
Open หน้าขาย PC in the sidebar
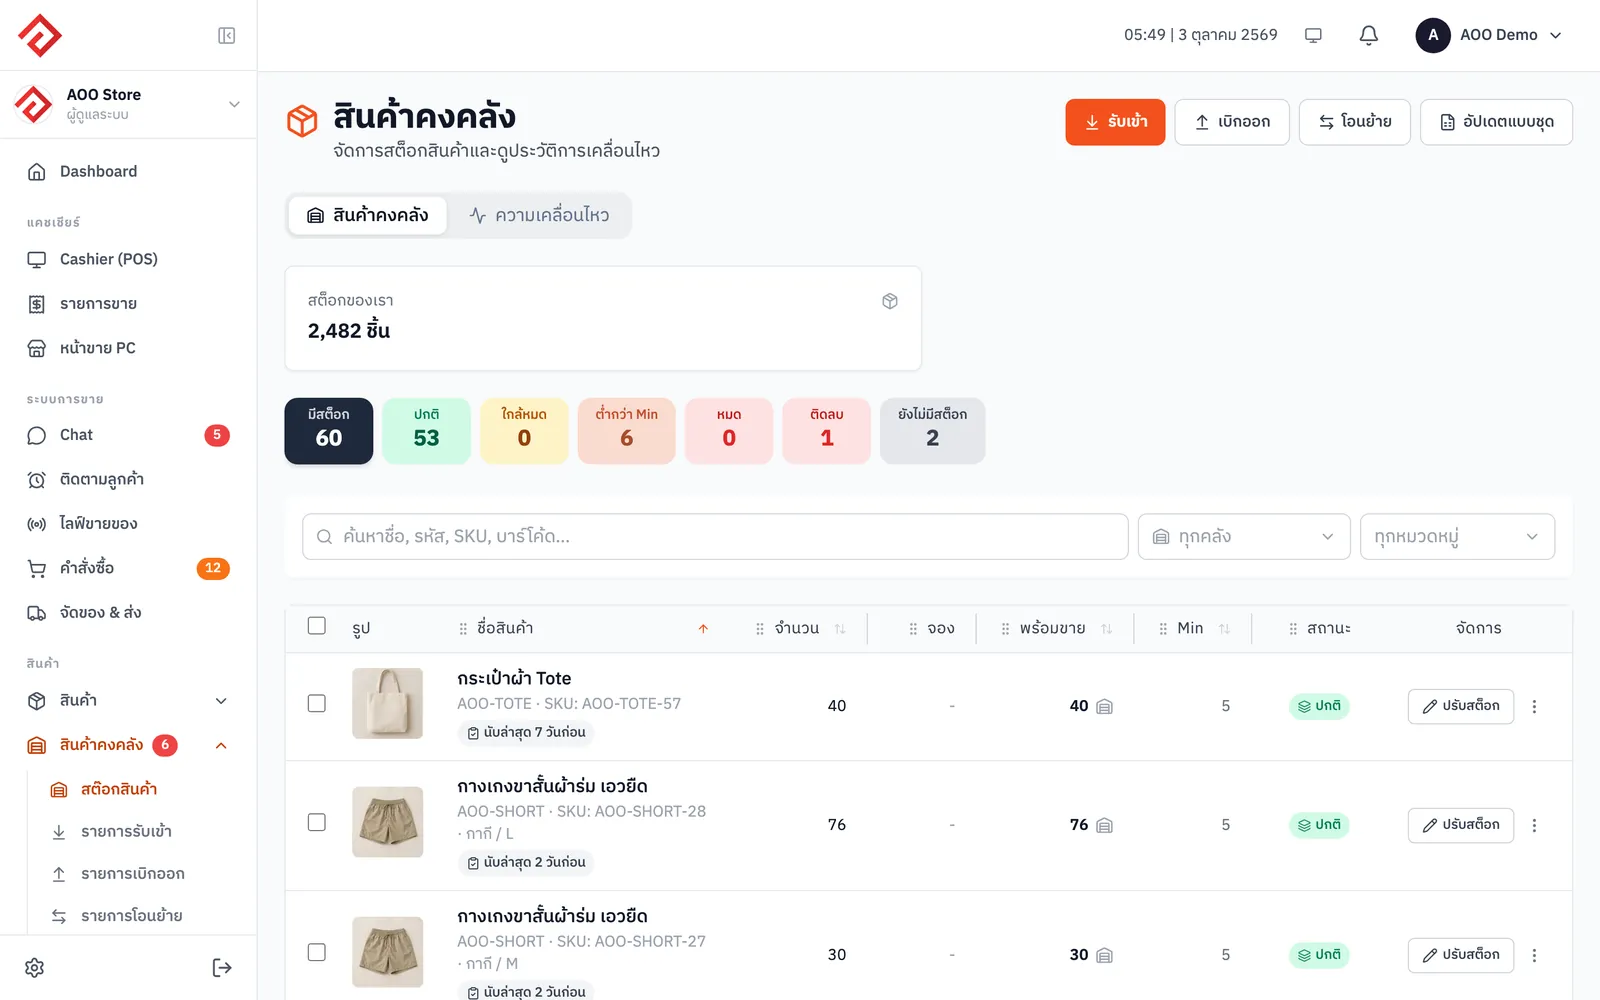click(128, 348)
